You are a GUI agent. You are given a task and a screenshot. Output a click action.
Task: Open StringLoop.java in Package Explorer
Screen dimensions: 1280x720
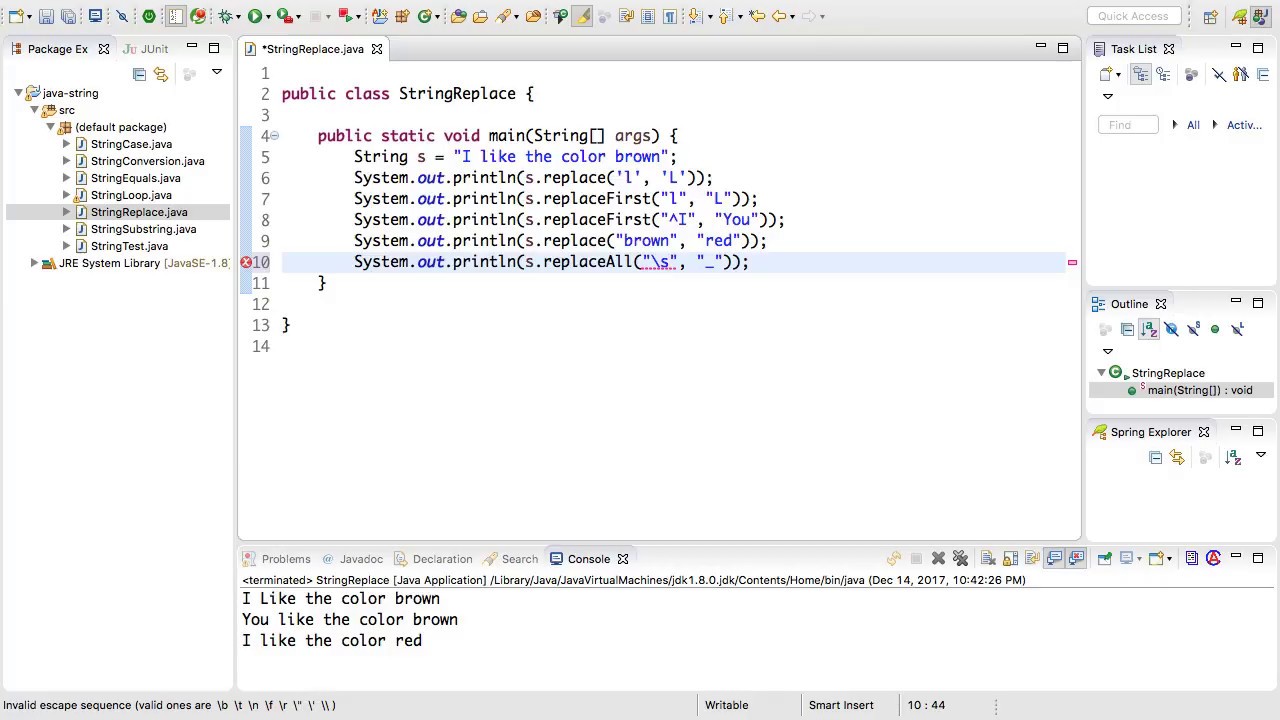[x=131, y=195]
